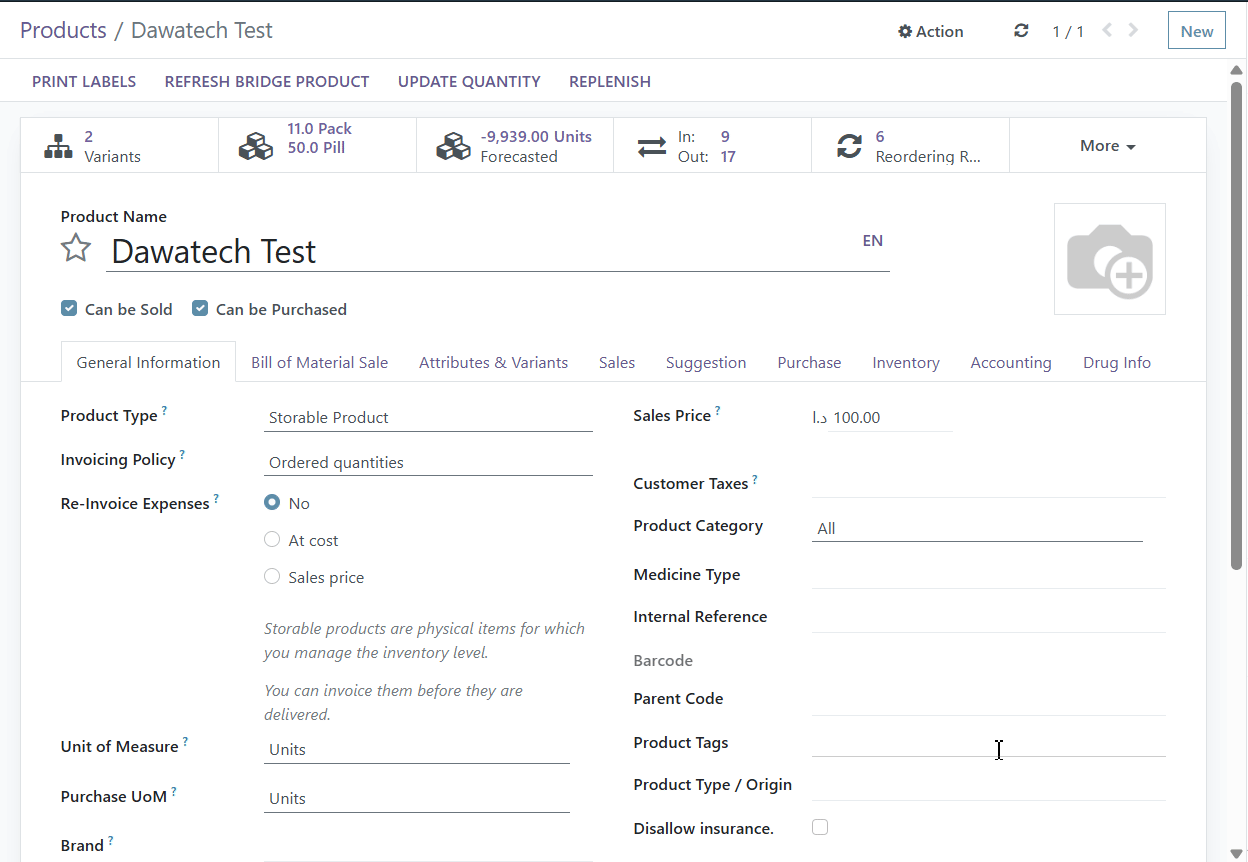Go to previous record arrow

[x=1107, y=30]
